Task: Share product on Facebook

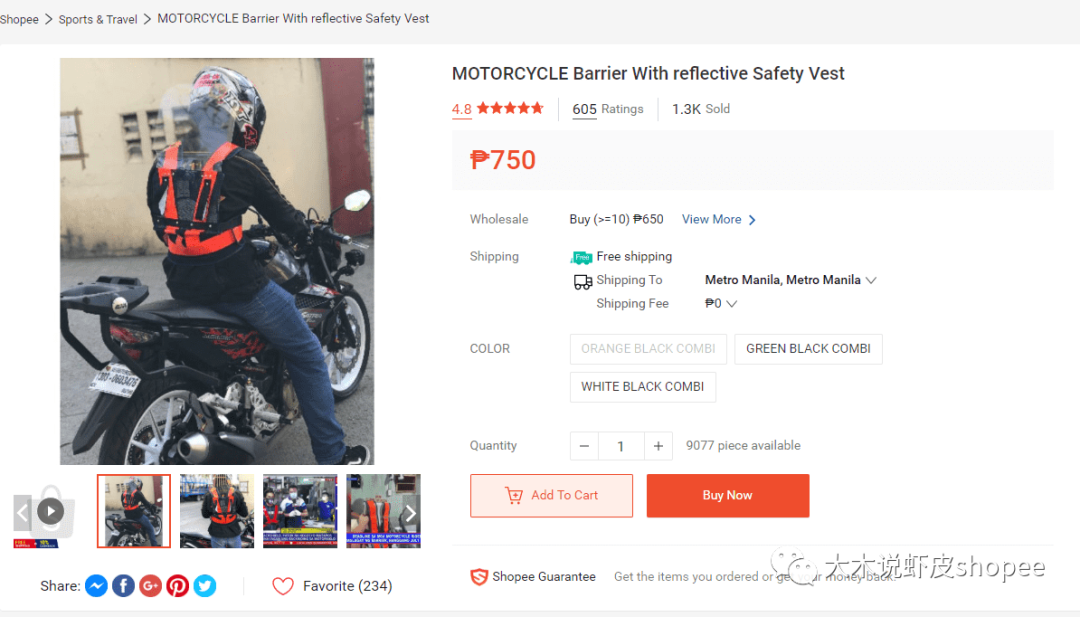Action: (123, 586)
